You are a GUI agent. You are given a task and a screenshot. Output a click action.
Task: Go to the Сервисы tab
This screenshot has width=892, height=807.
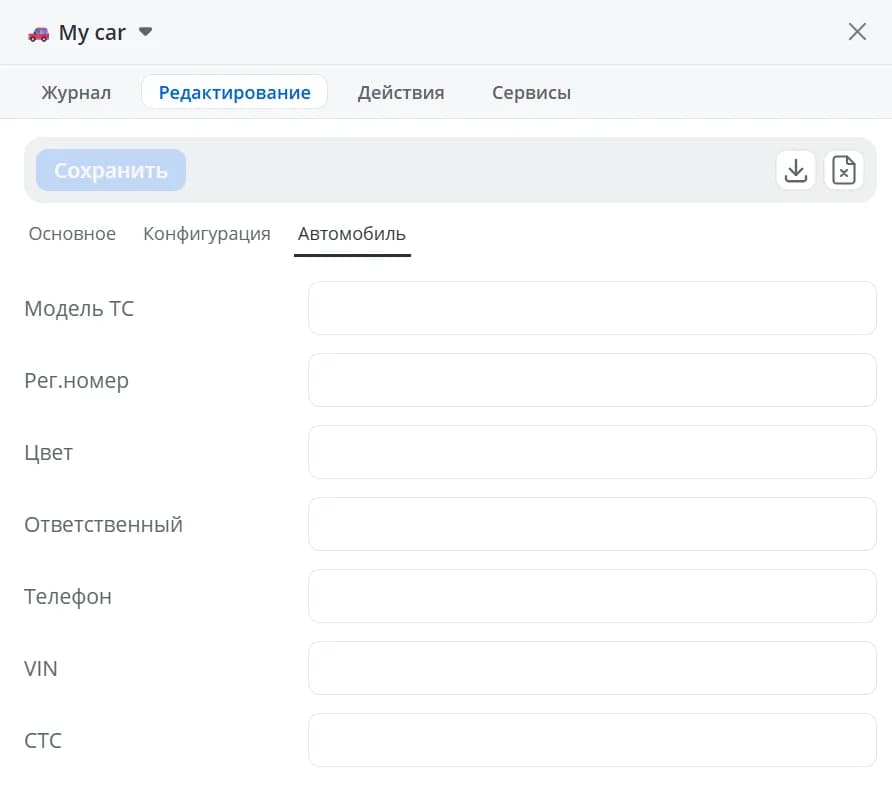click(x=531, y=92)
